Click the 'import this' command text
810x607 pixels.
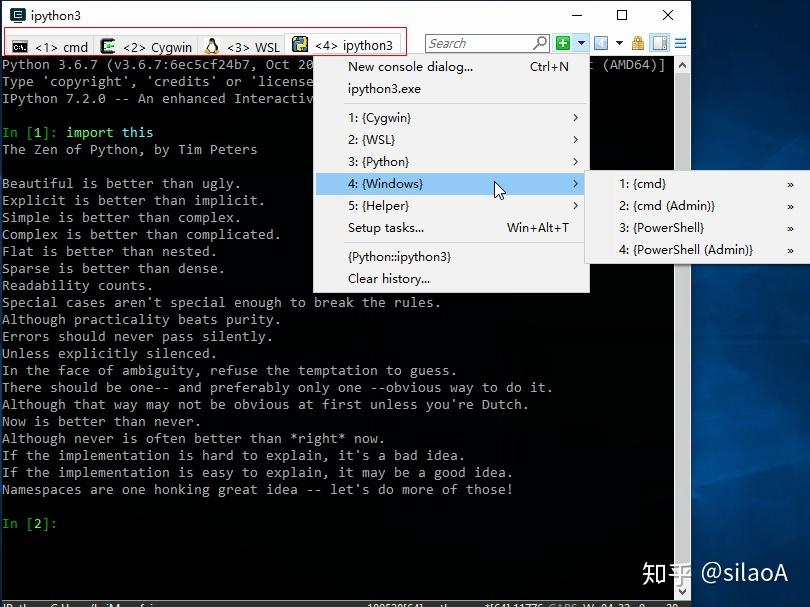click(110, 133)
